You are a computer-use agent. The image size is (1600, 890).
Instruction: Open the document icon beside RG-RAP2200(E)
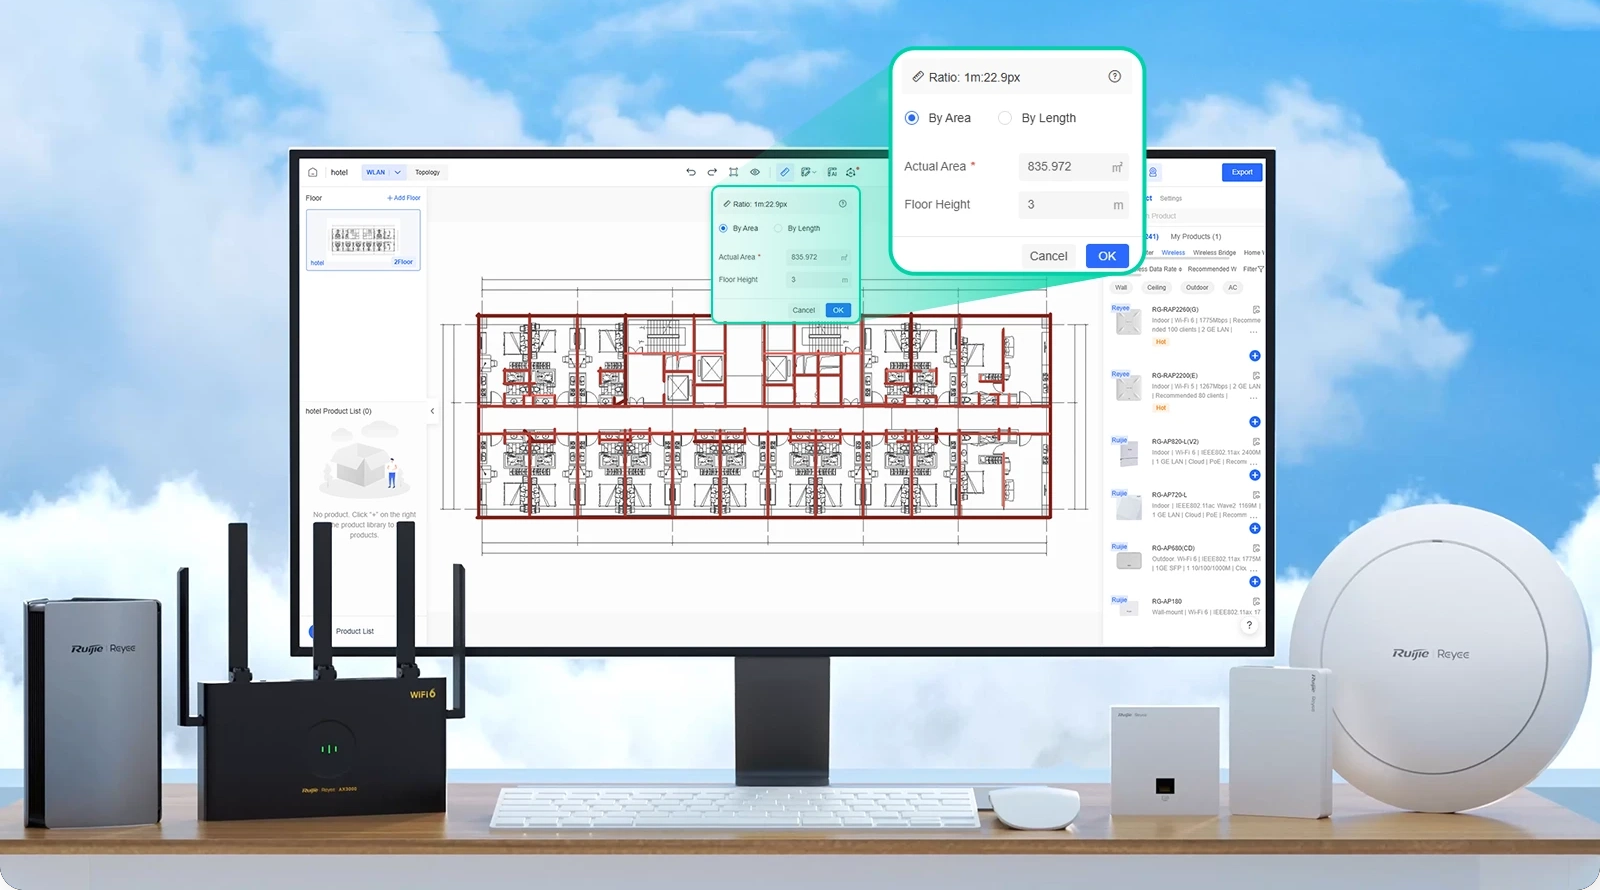click(x=1257, y=375)
